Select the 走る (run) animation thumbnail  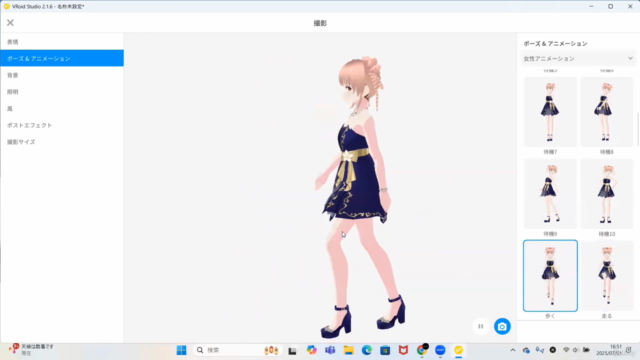pos(607,276)
